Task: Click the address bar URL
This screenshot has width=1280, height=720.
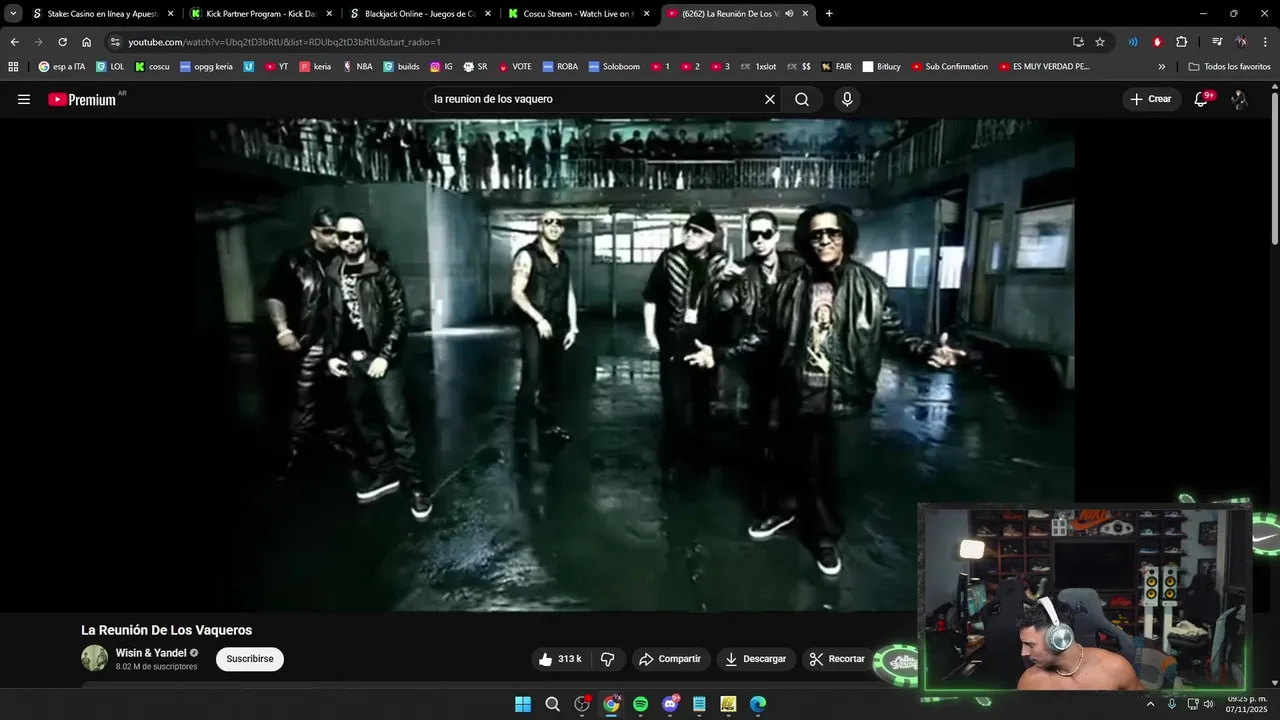Action: (284, 42)
